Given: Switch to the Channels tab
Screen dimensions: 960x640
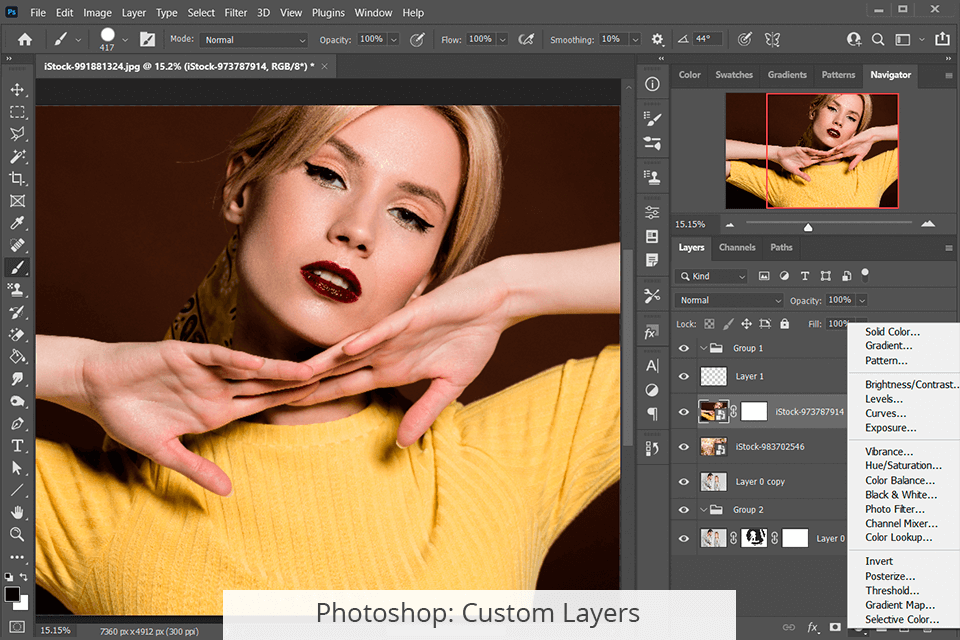Looking at the screenshot, I should (x=737, y=247).
